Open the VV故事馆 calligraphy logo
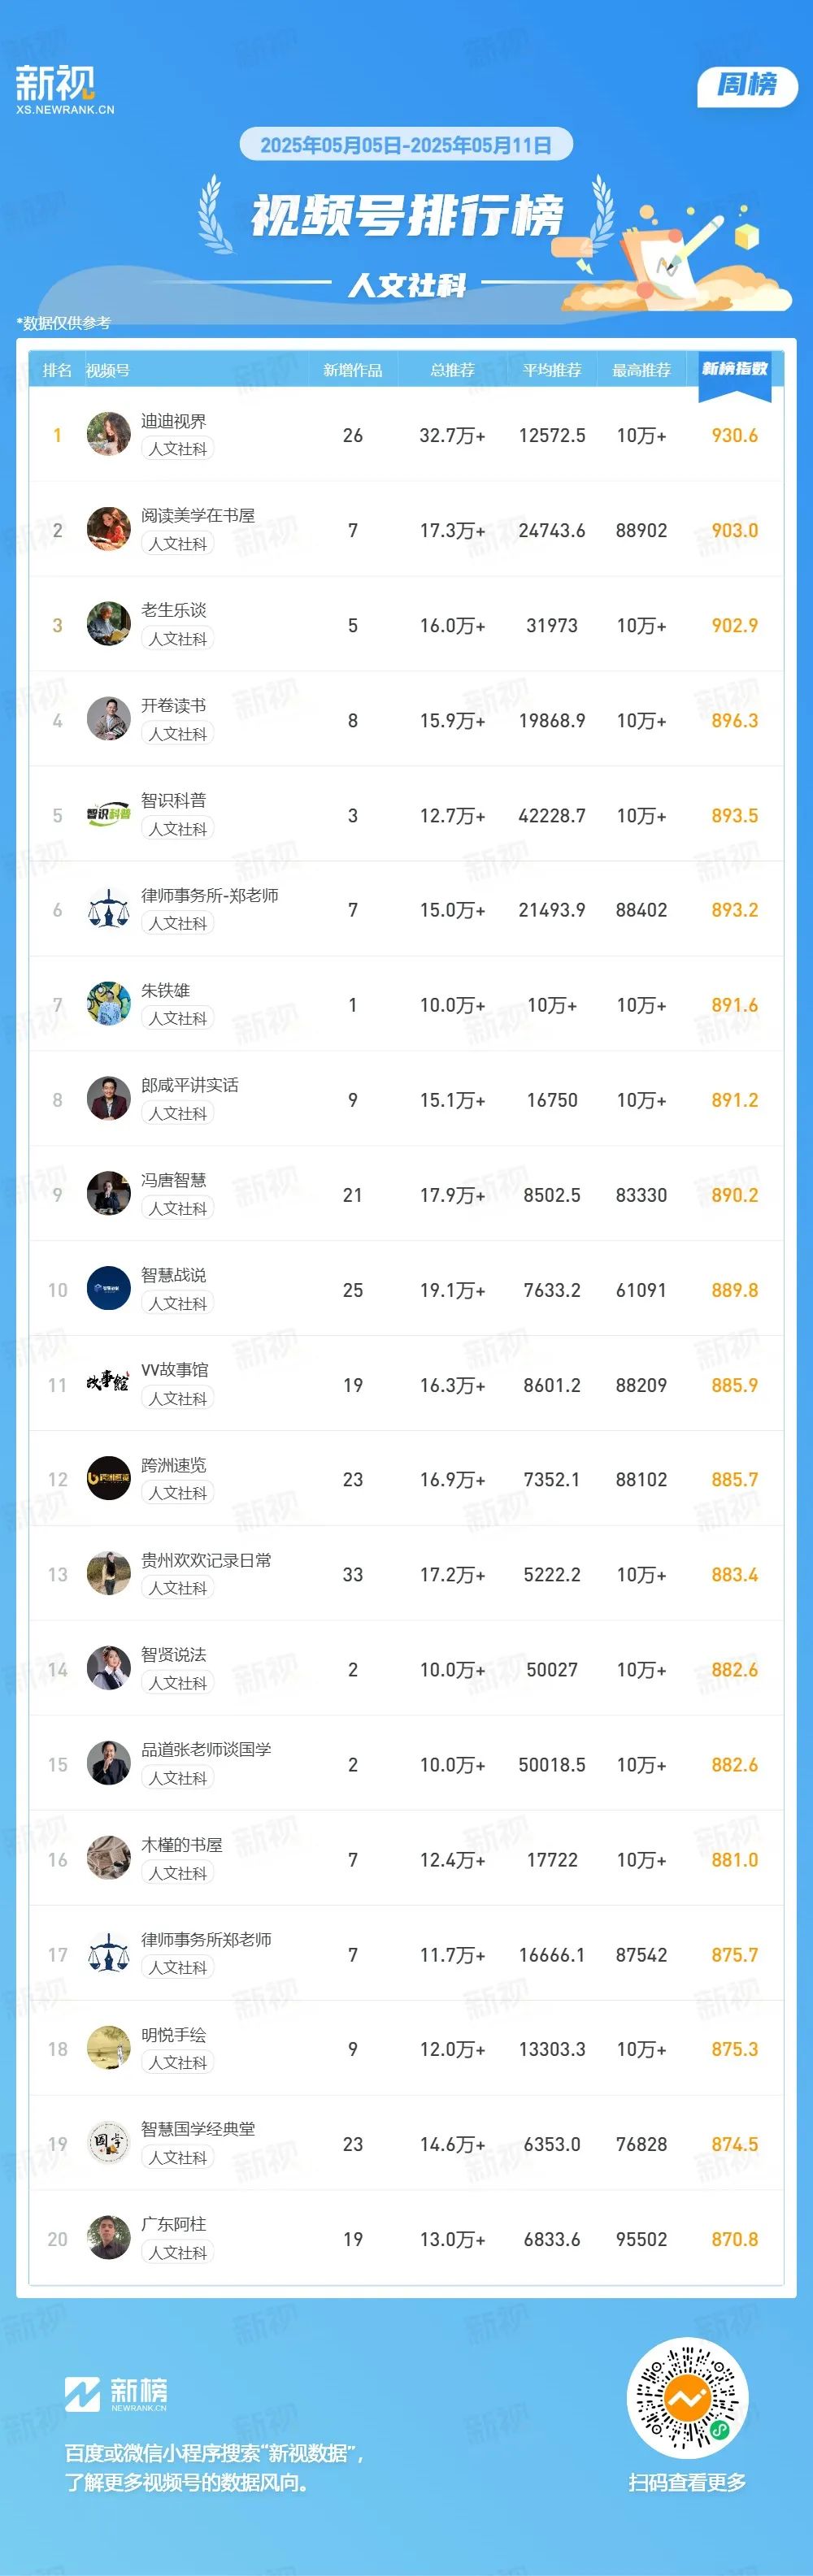 [108, 1384]
